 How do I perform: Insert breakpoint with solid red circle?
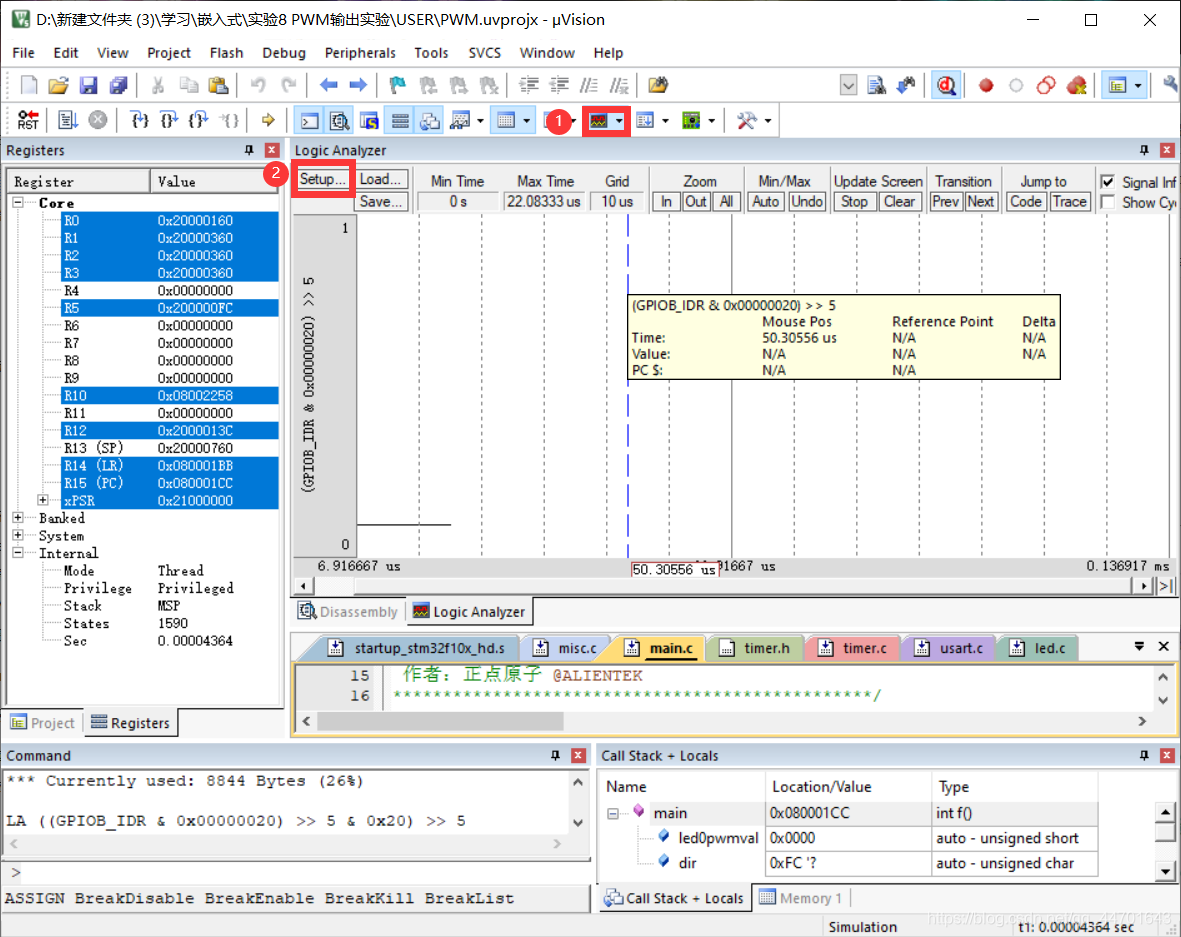point(986,85)
